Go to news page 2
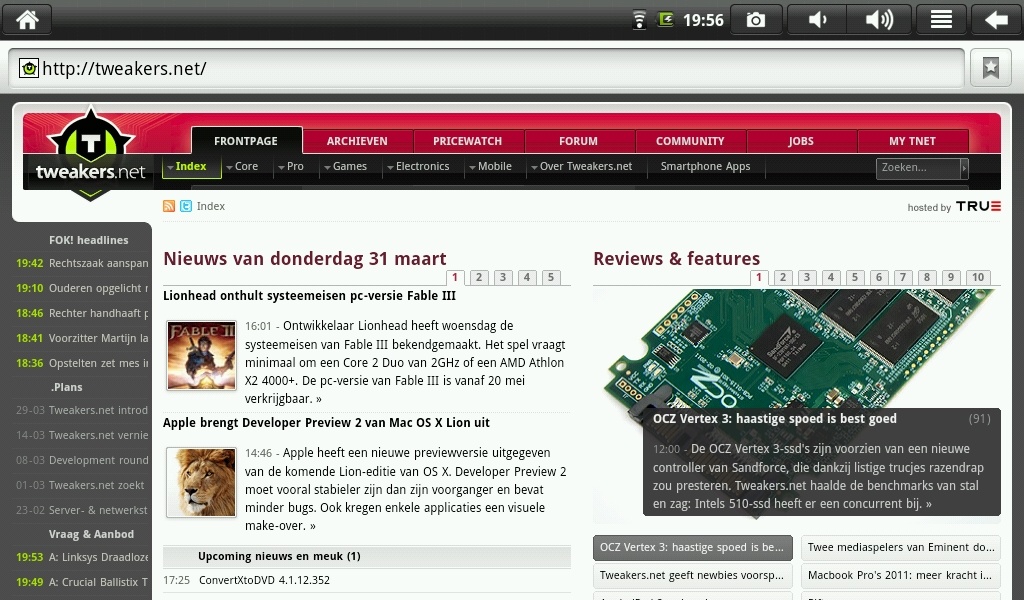 pyautogui.click(x=479, y=277)
